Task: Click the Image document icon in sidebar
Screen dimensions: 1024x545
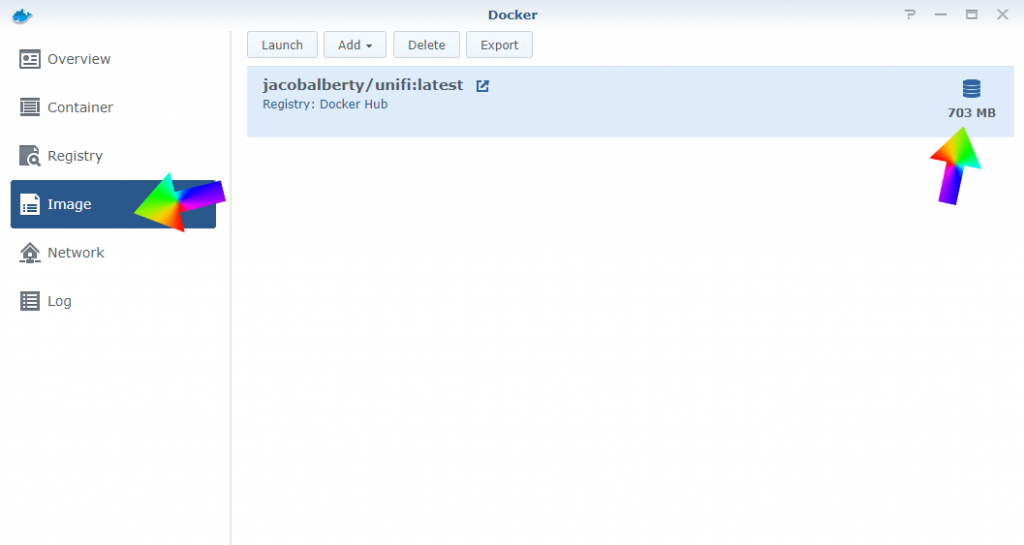Action: point(29,204)
